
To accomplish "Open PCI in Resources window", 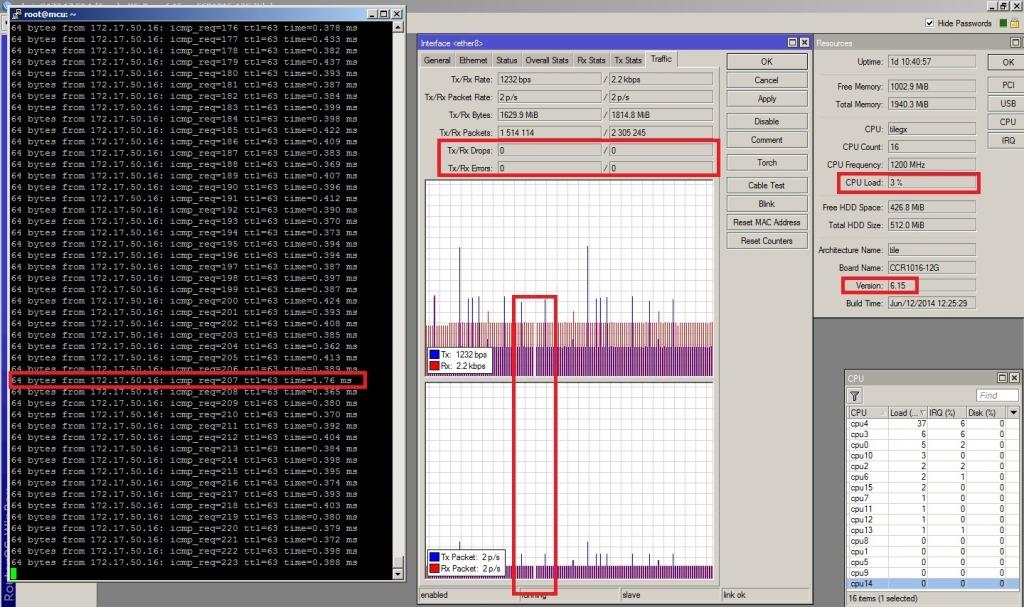I will pos(1007,85).
